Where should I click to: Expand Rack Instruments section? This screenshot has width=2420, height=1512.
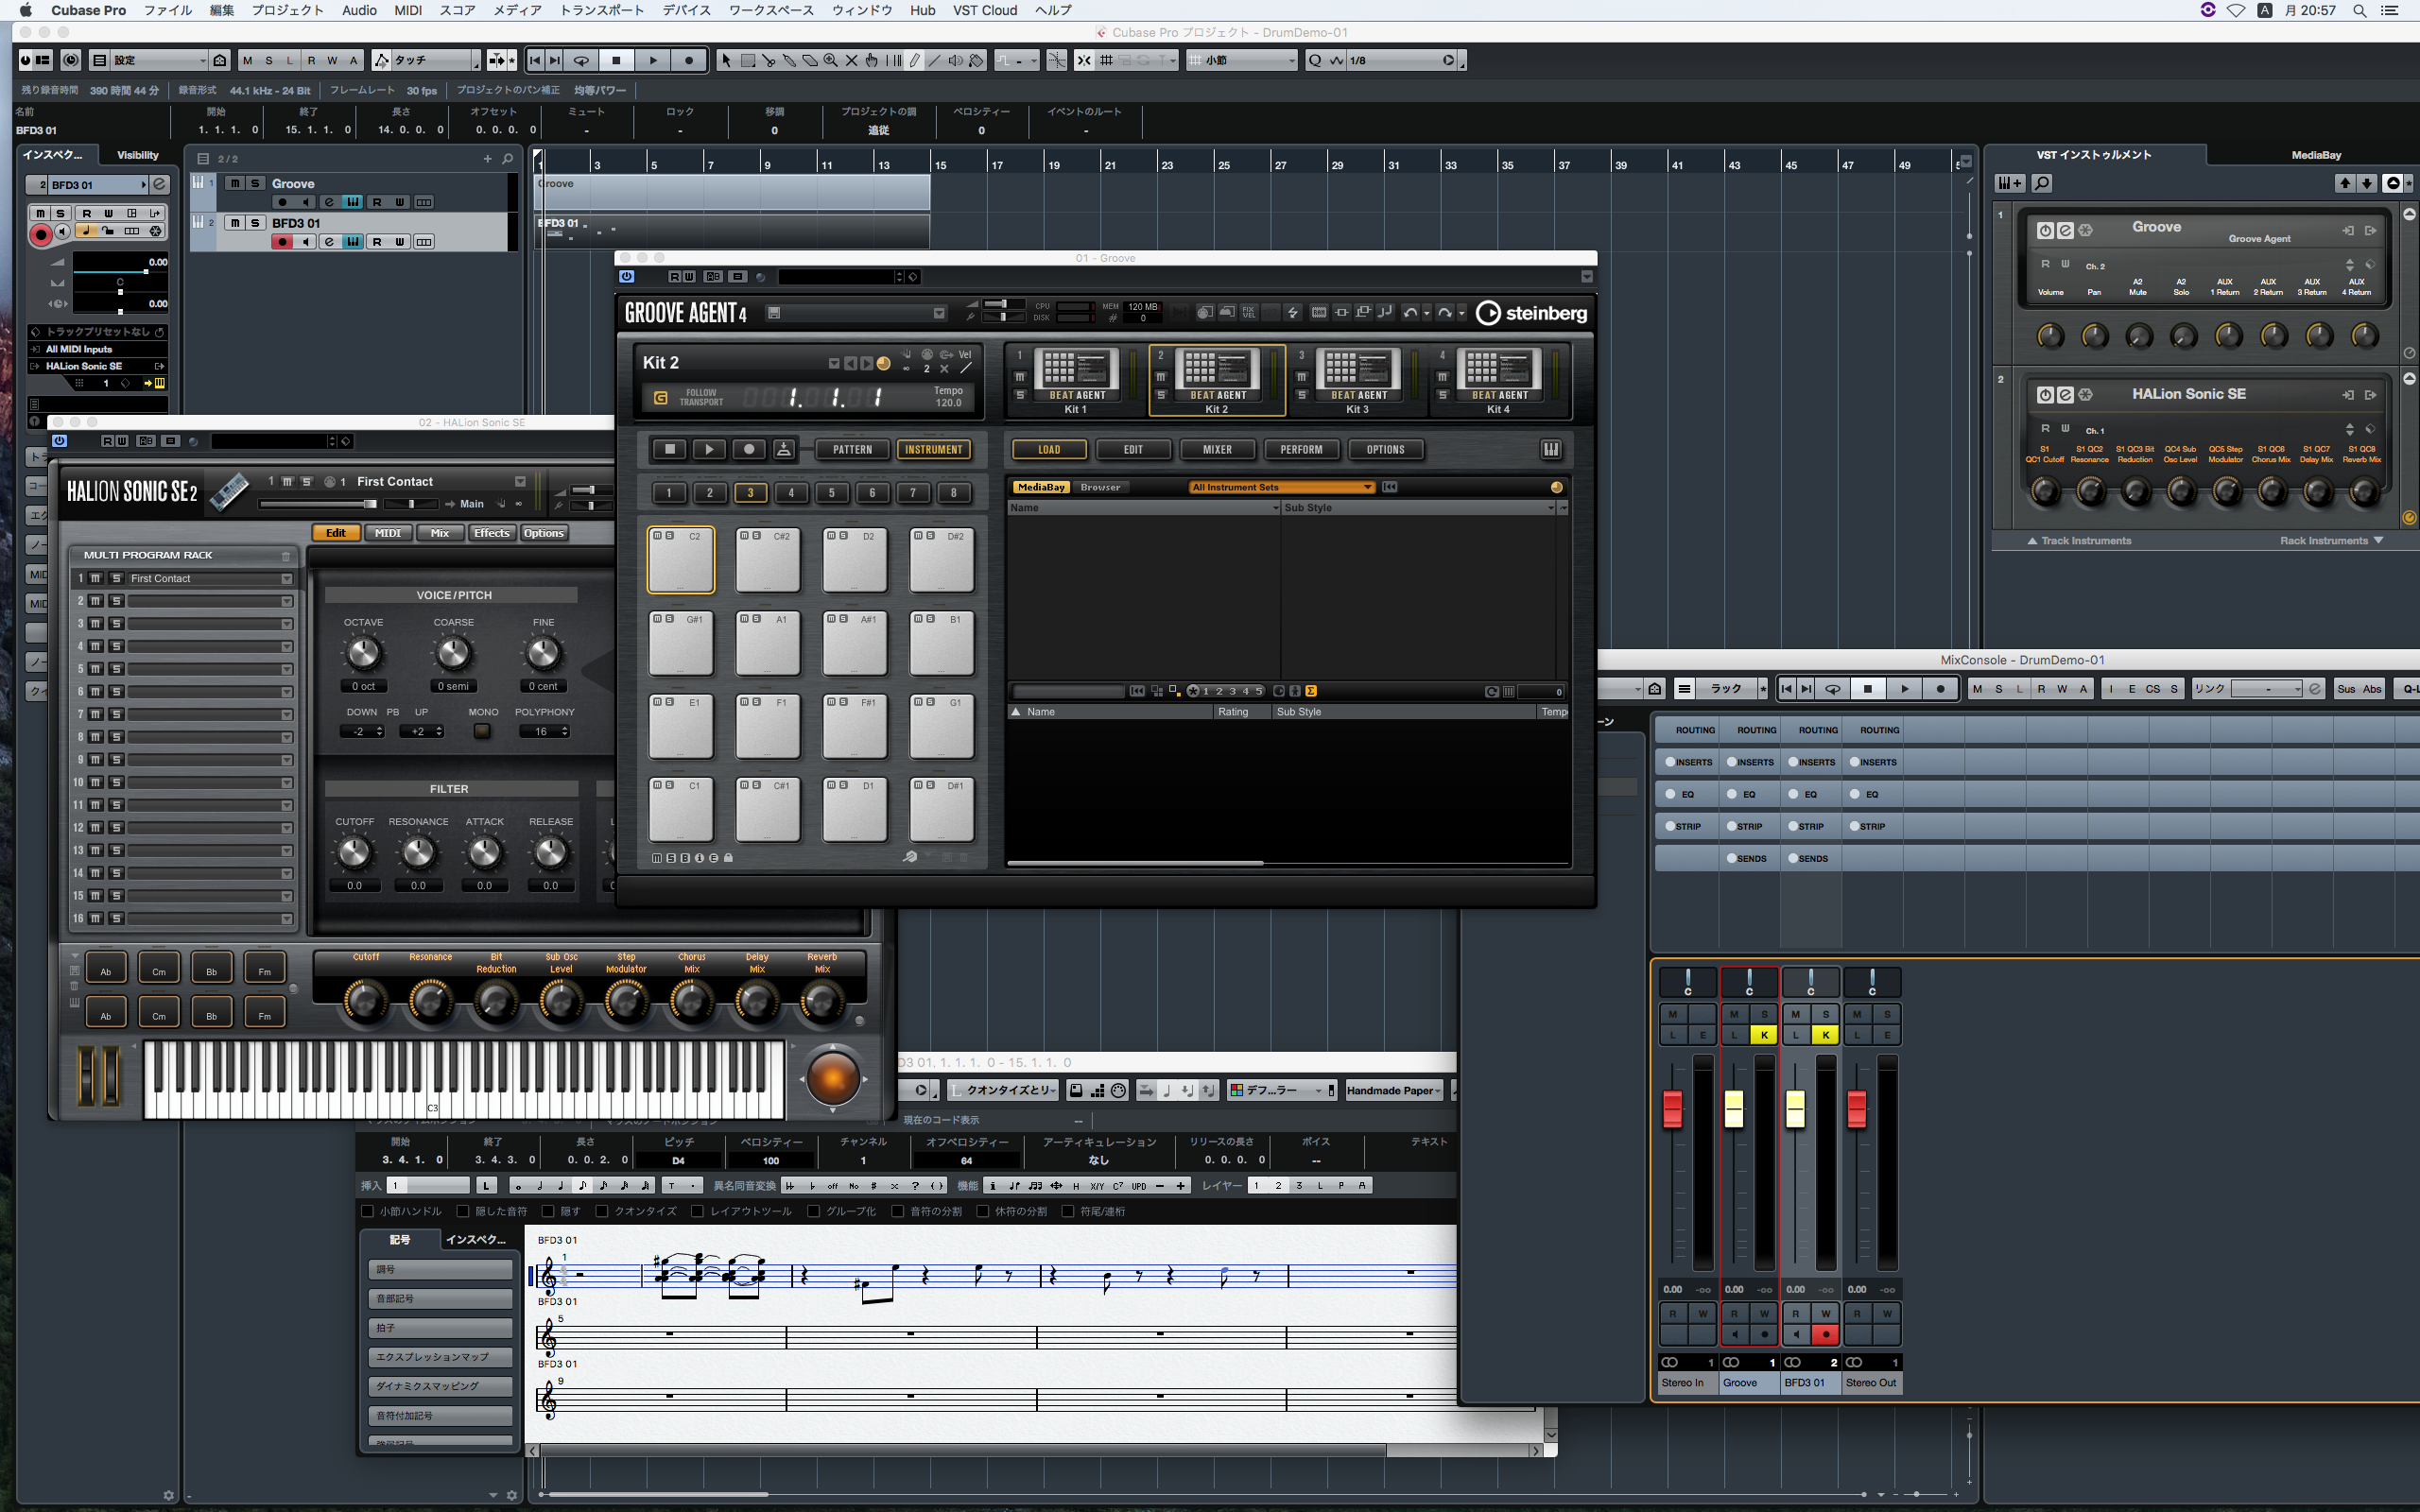click(x=2331, y=540)
